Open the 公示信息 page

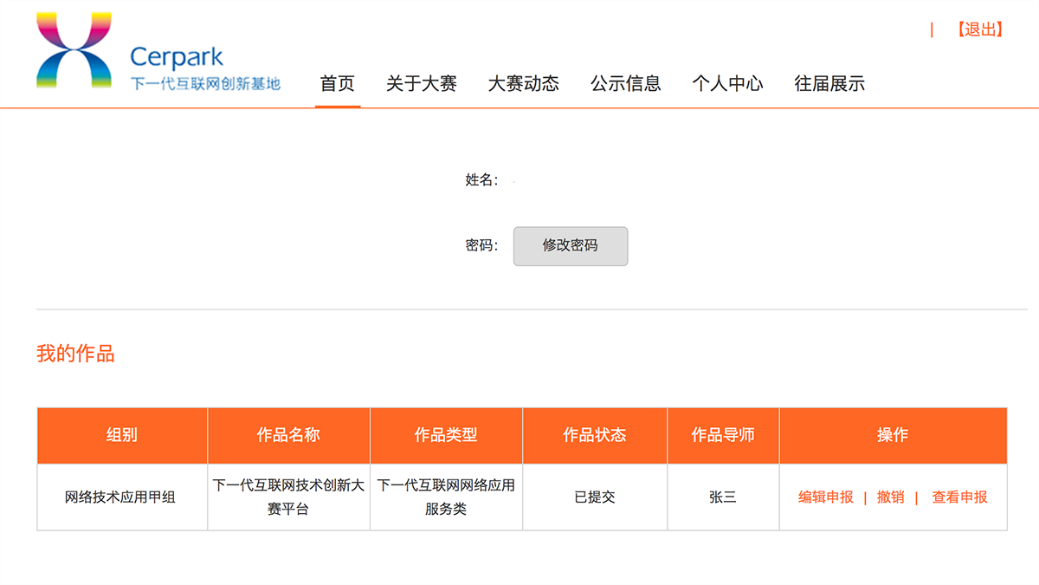pyautogui.click(x=625, y=84)
